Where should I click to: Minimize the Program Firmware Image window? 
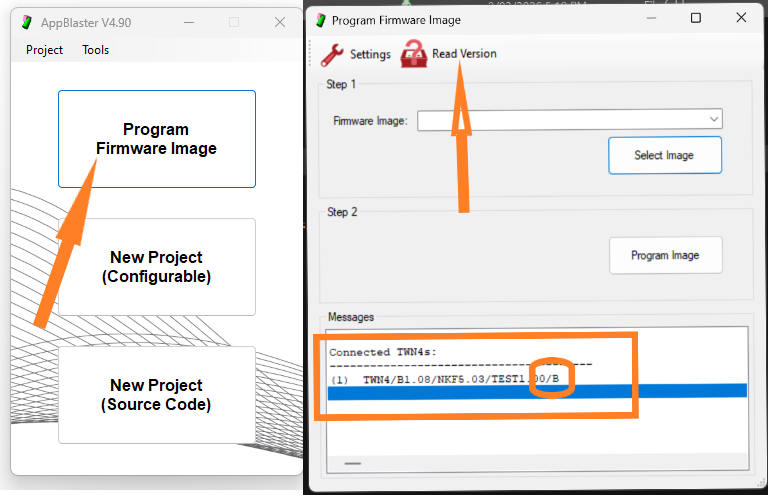click(x=651, y=18)
